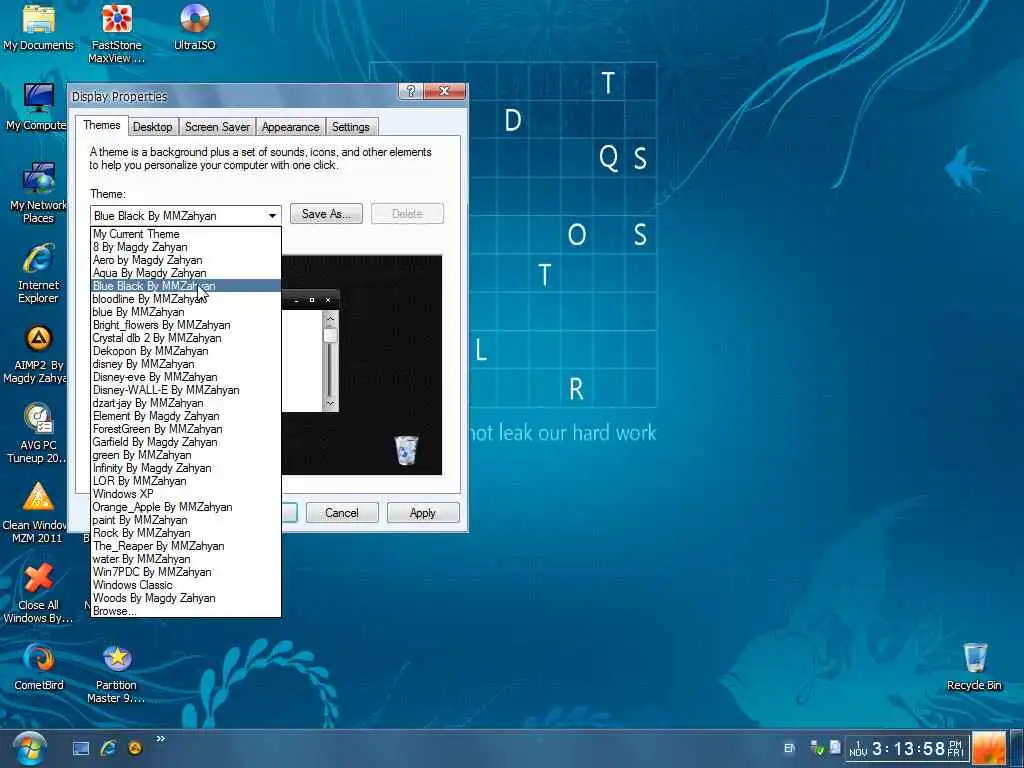
Task: Open the Screen Saver tab
Action: [217, 127]
